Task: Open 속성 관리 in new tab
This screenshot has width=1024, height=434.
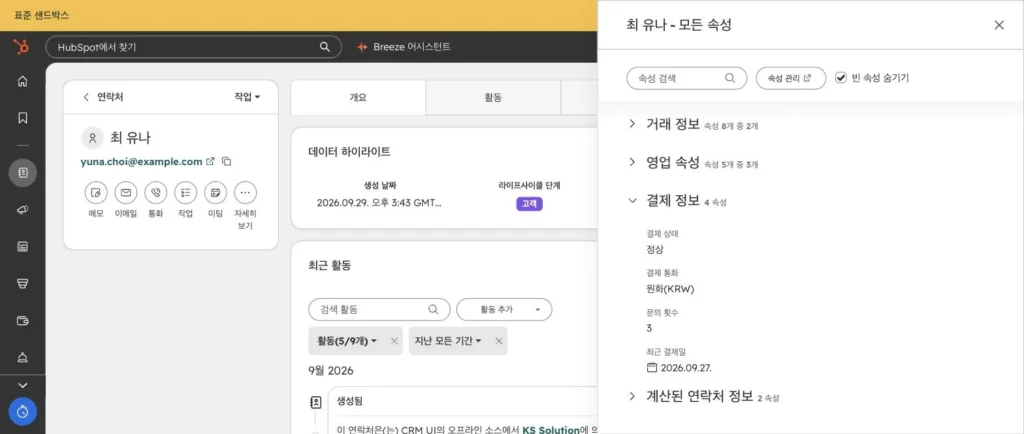Action: pos(789,78)
